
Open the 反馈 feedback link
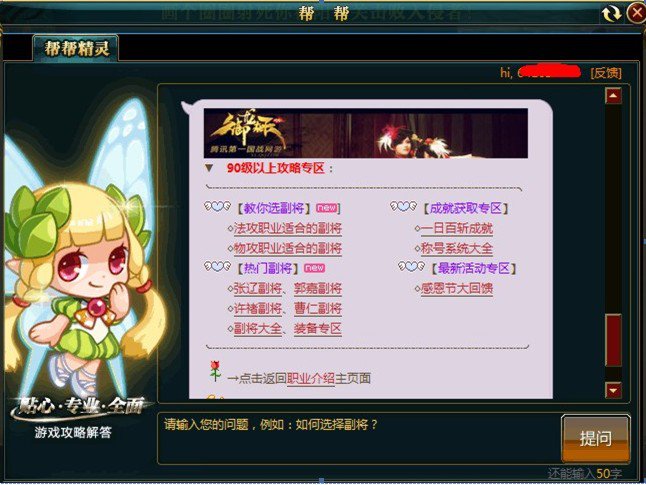coord(606,73)
